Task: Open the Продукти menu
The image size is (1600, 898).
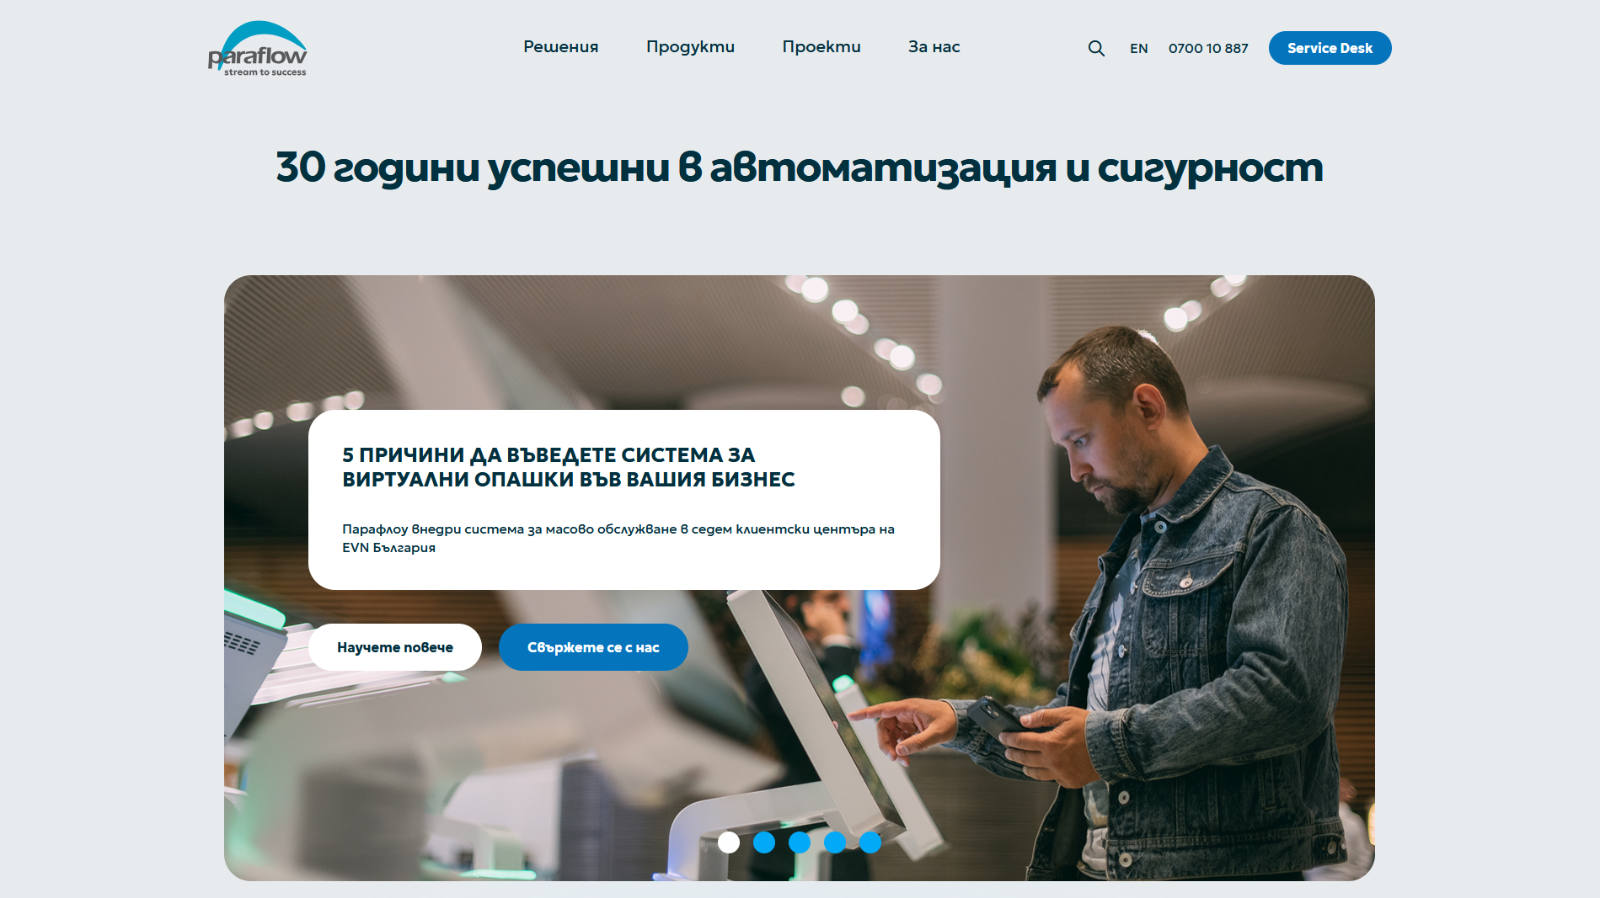Action: pos(690,47)
